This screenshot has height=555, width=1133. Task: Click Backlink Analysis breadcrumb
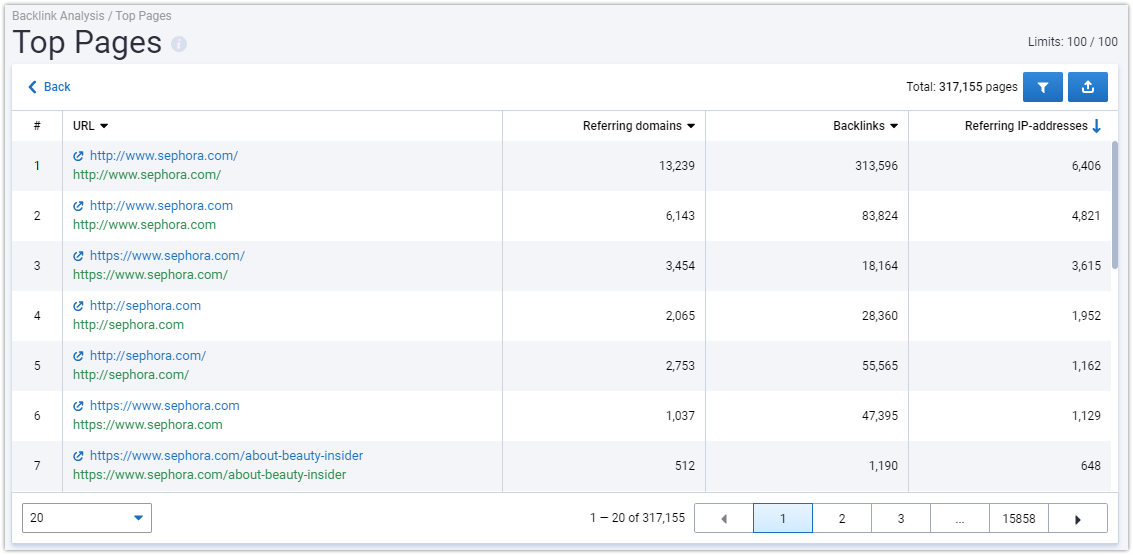pyautogui.click(x=59, y=15)
